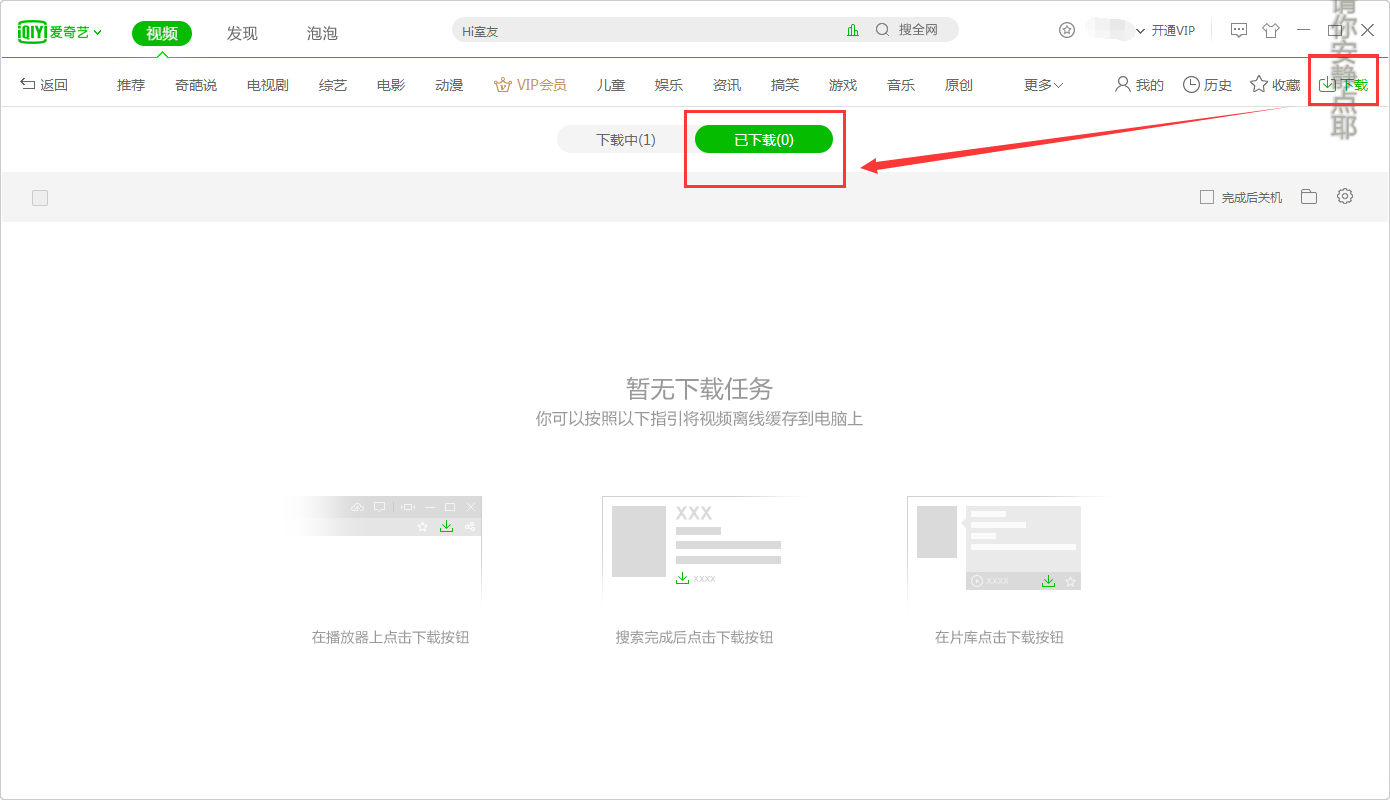Select the 电视剧 category in navigation
Image resolution: width=1390 pixels, height=800 pixels.
point(267,85)
